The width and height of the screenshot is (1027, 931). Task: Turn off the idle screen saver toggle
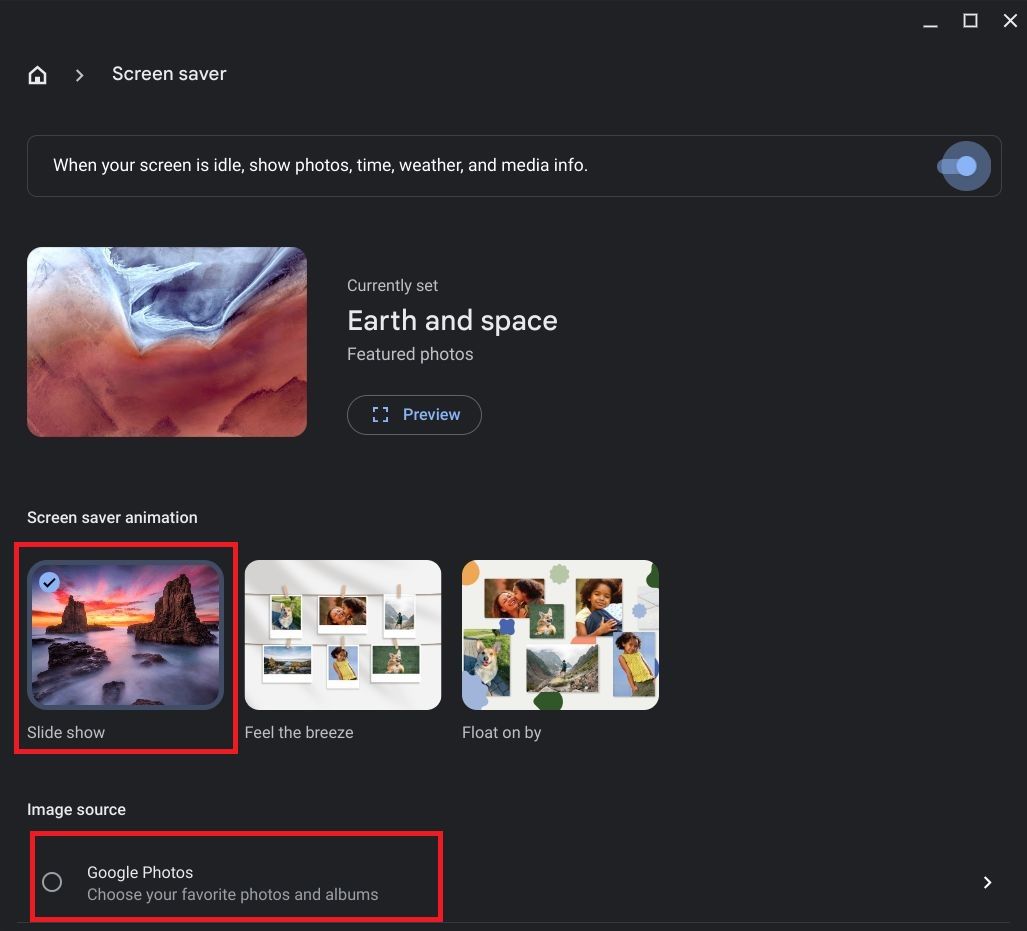tap(963, 166)
